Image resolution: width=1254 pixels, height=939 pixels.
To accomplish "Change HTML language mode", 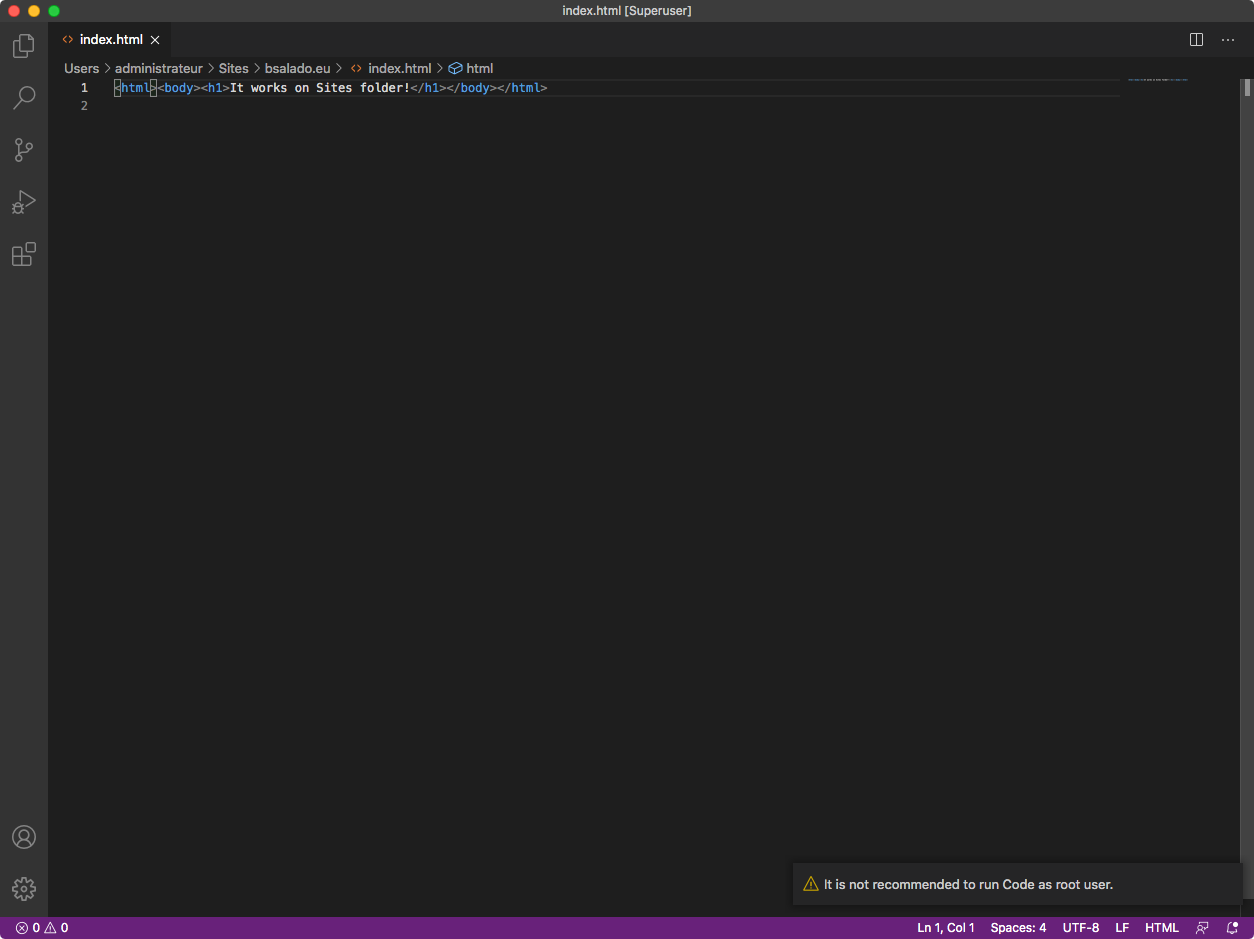I will [x=1161, y=928].
